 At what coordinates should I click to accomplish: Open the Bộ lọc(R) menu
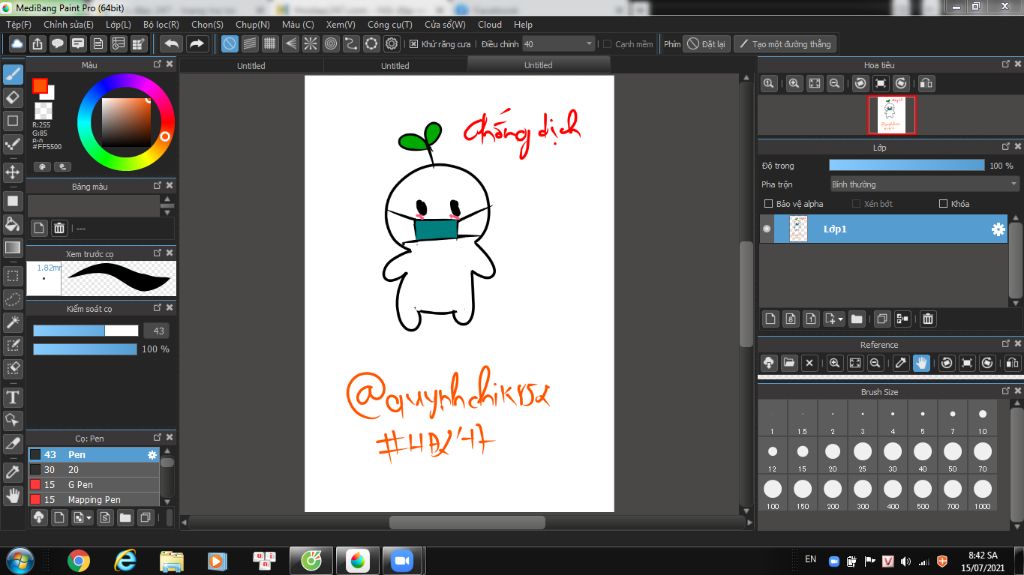tap(161, 24)
